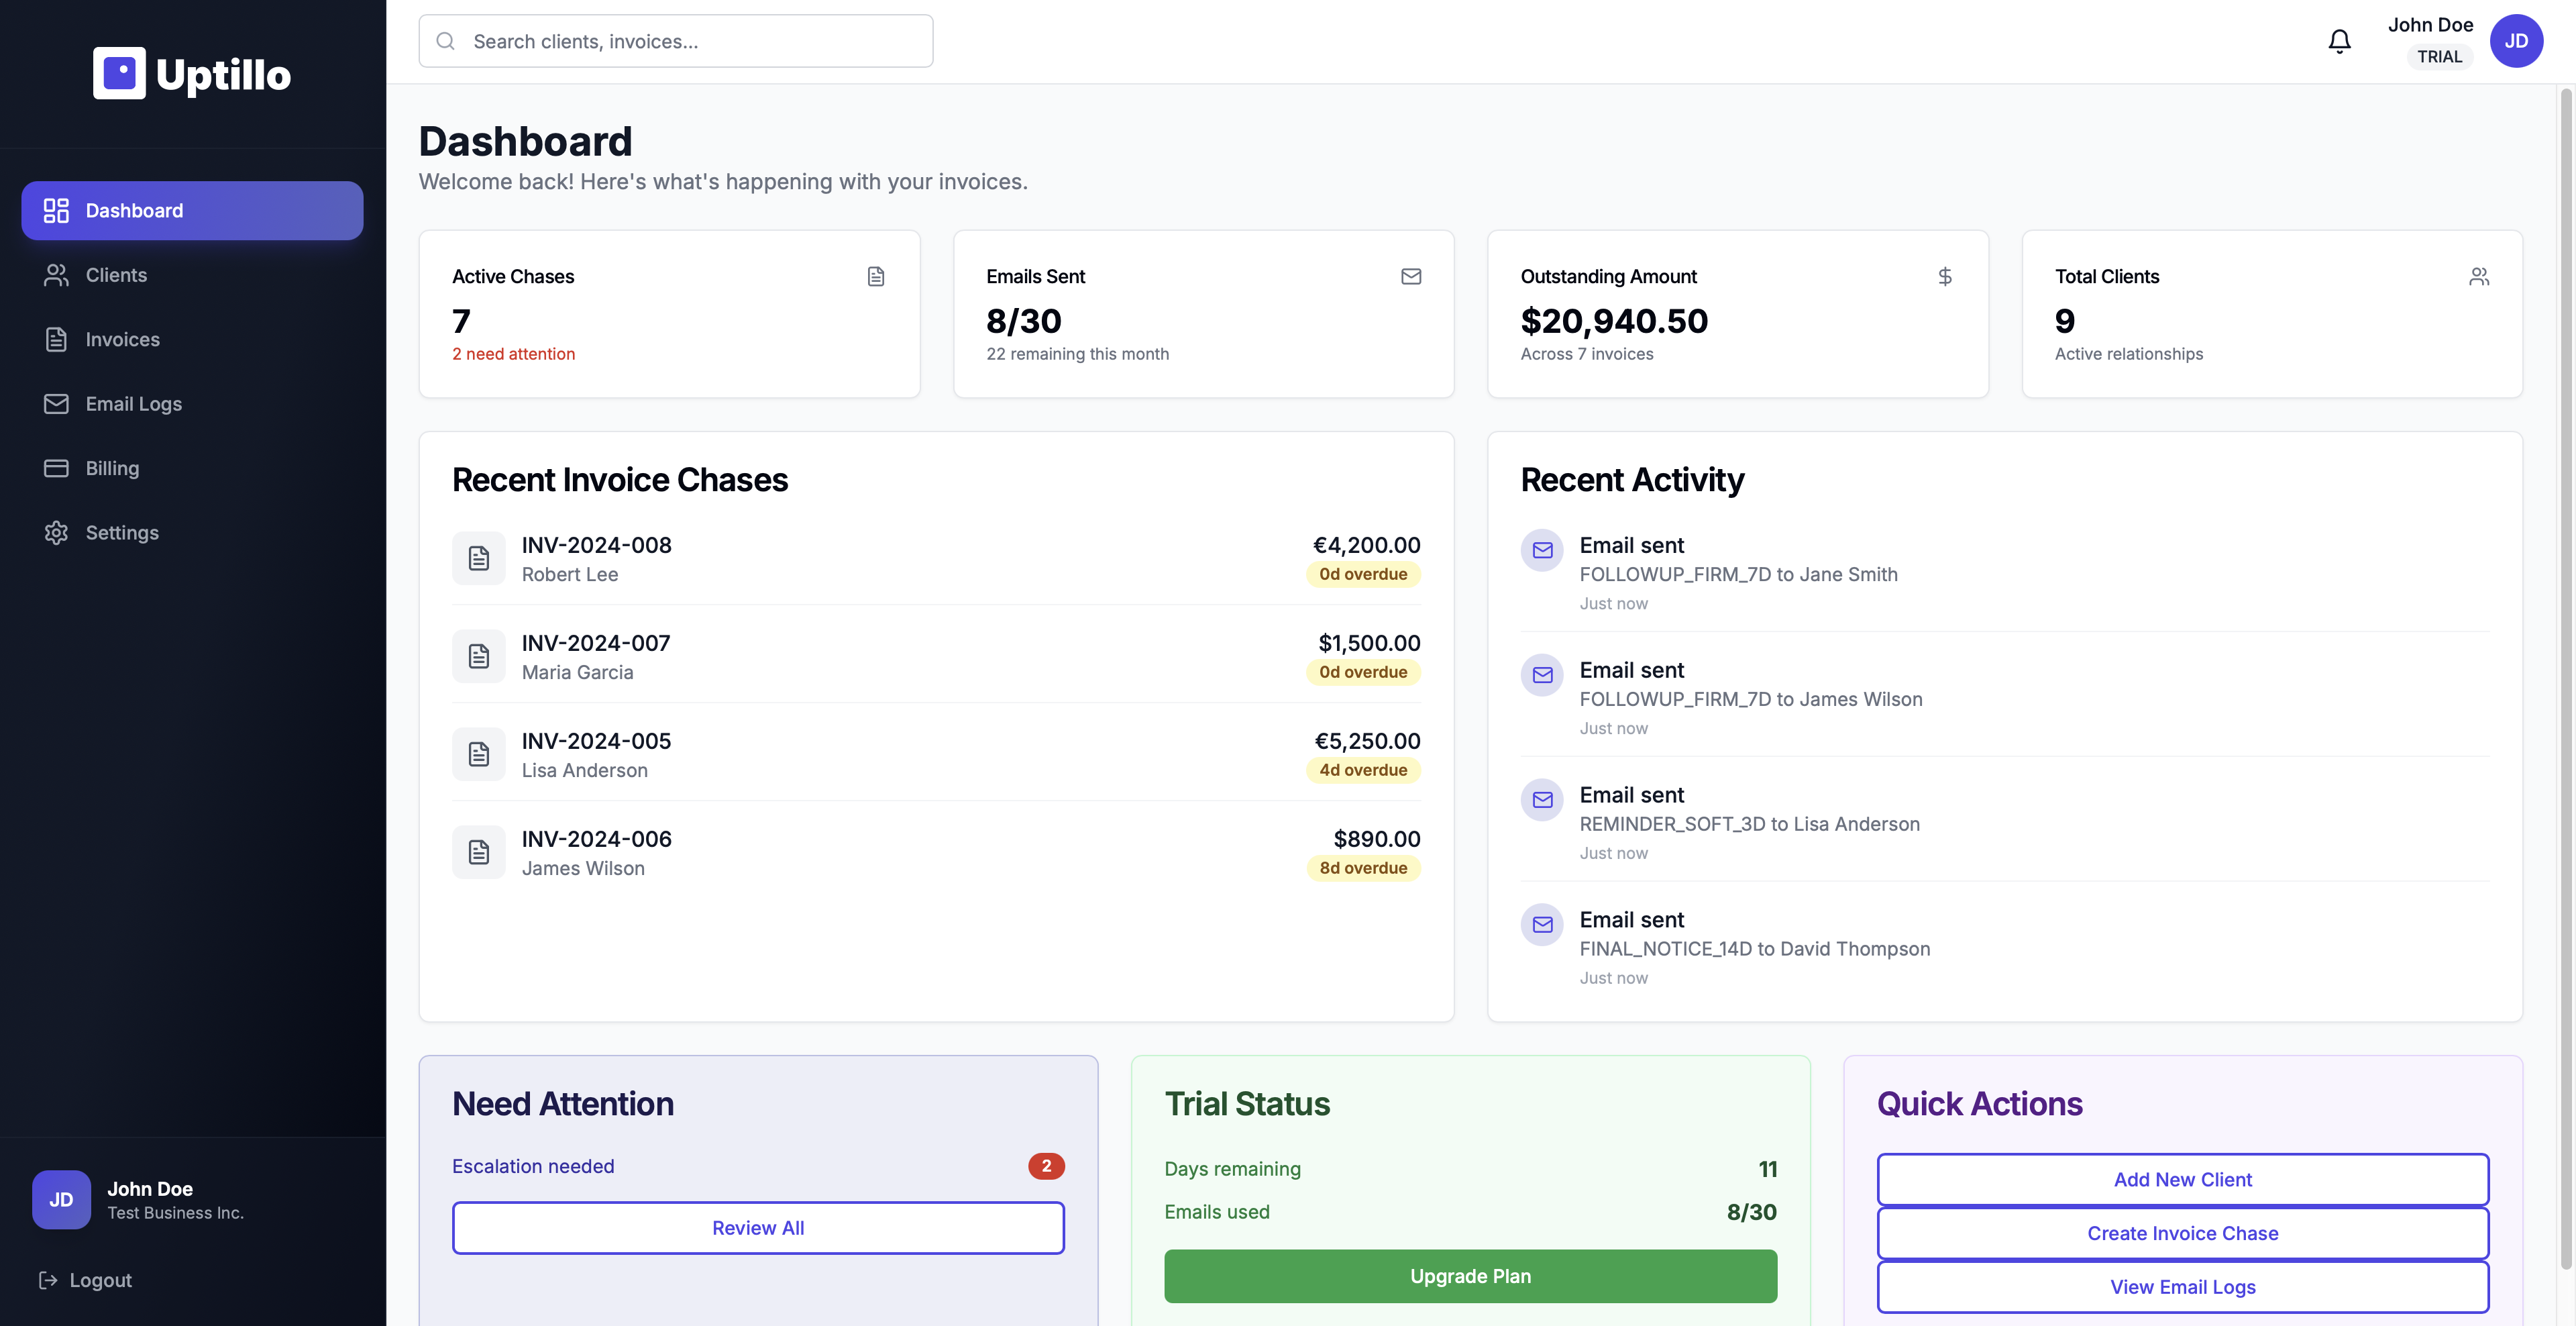The height and width of the screenshot is (1326, 2576).
Task: Click Test Business Inc. in sidebar
Action: [175, 1213]
